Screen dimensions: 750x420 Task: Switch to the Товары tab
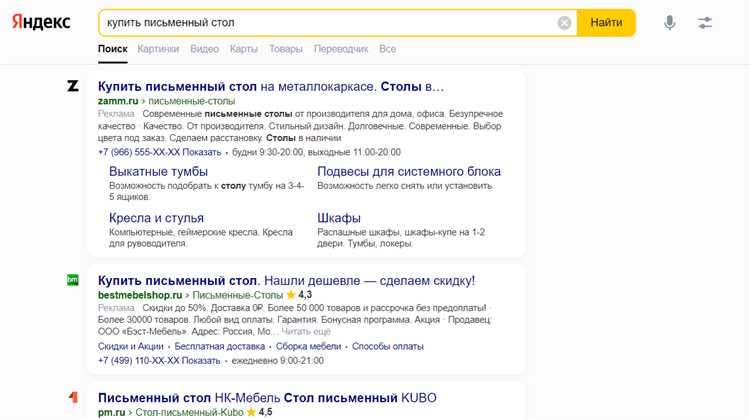point(286,49)
